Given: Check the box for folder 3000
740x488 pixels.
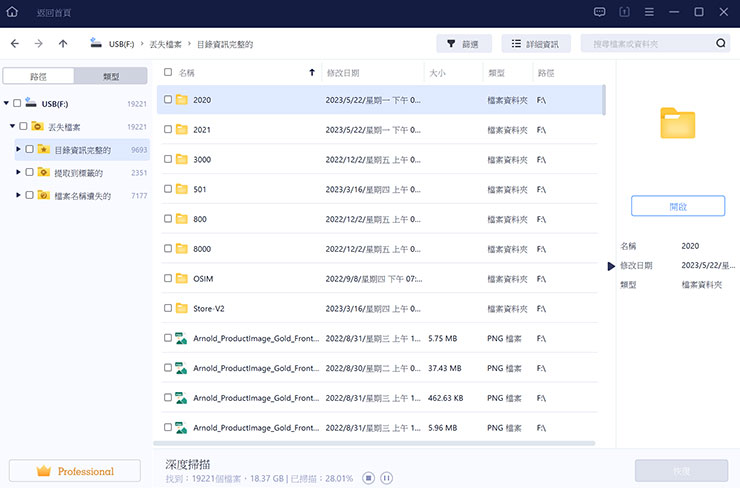Looking at the screenshot, I should pos(168,159).
